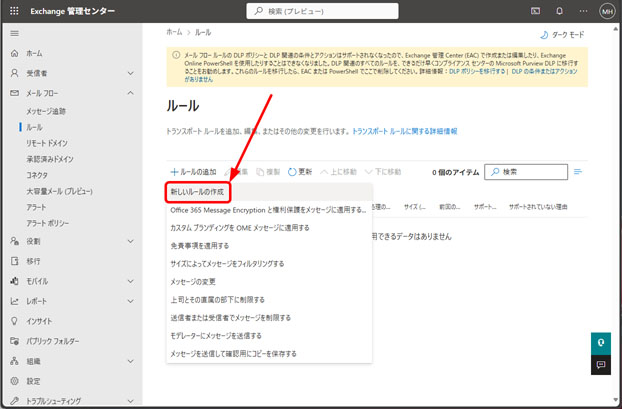Open the filter lines icon beside search

578,172
